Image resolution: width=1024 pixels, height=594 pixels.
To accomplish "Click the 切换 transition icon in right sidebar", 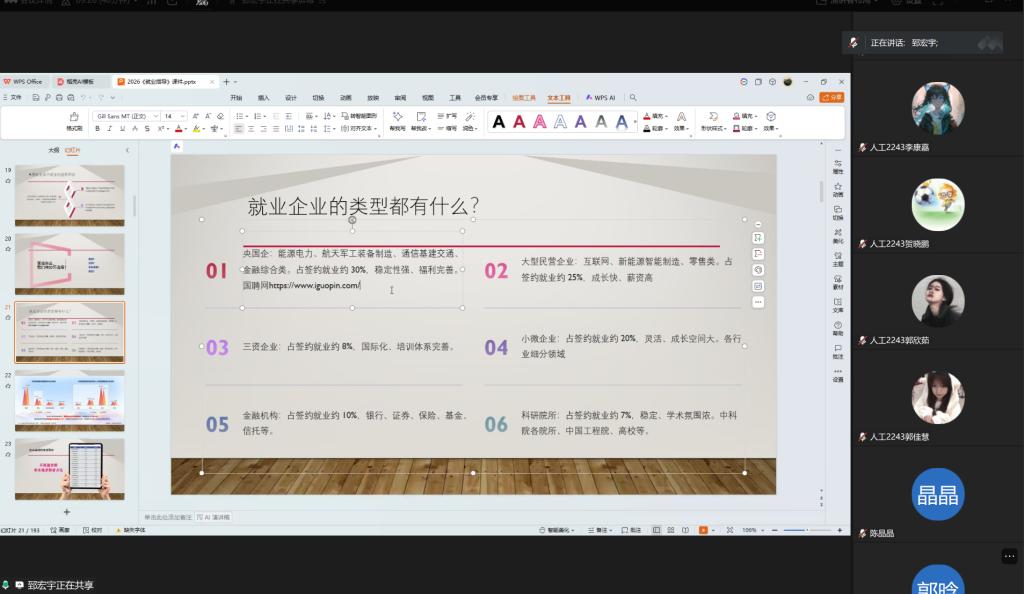I will [x=838, y=211].
